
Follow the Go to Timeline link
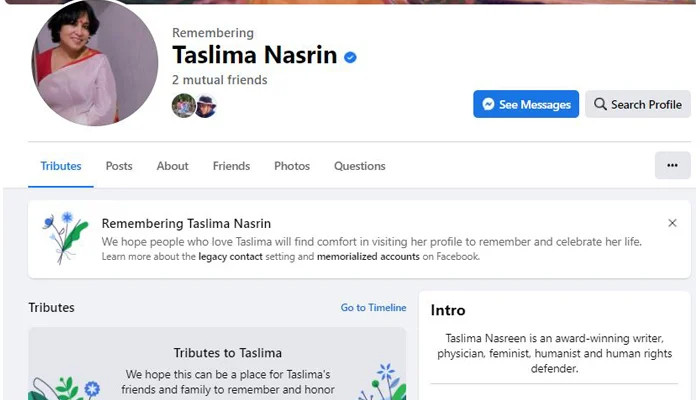click(373, 308)
